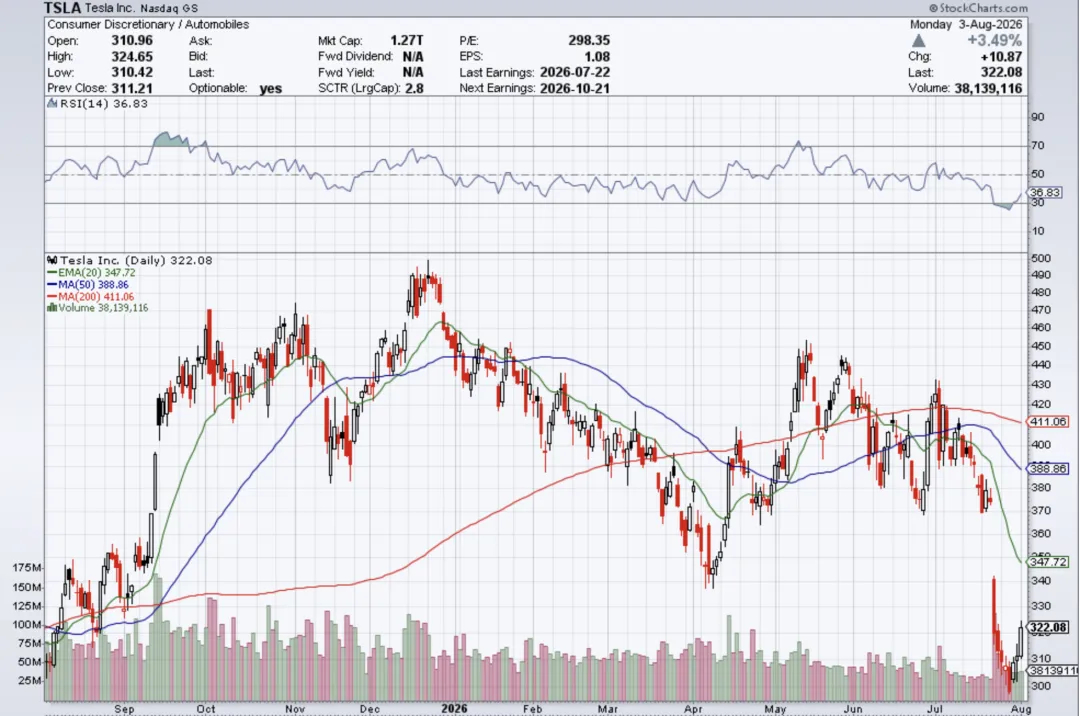The image size is (1080, 716).
Task: Click the May month label on time axis
Action: pyautogui.click(x=776, y=708)
